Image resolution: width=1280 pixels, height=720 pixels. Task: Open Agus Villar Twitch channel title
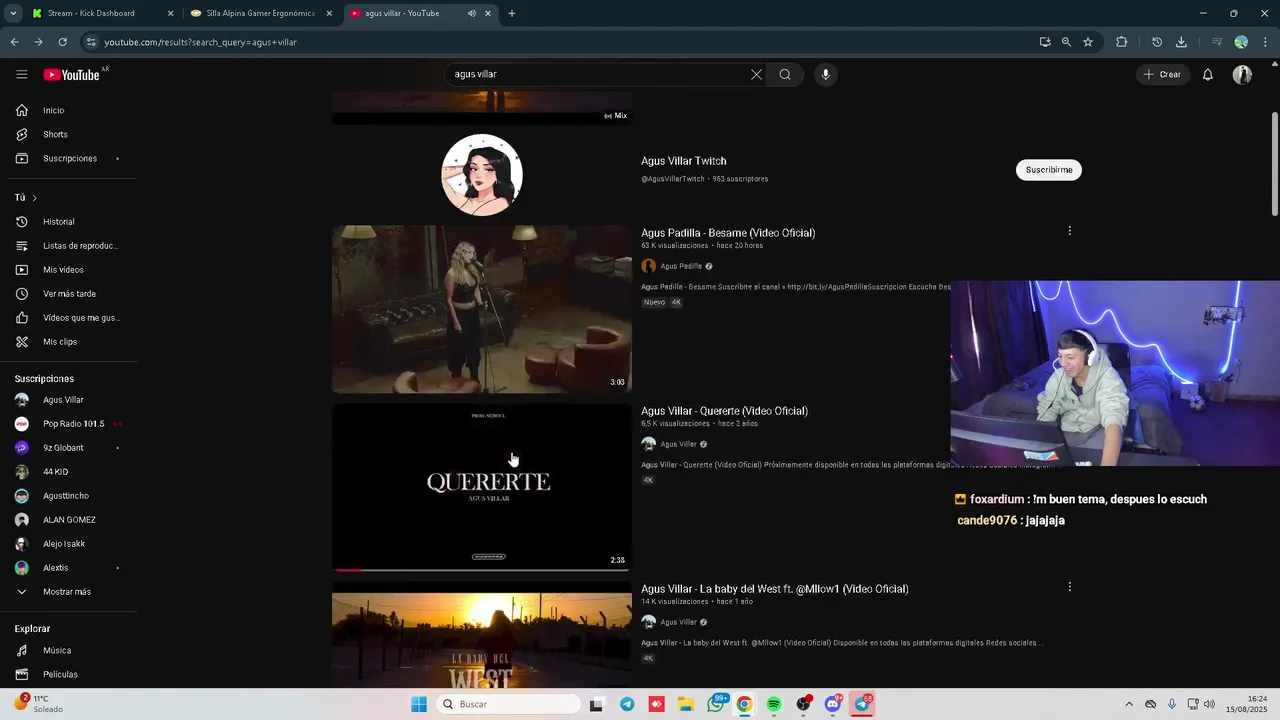(684, 161)
